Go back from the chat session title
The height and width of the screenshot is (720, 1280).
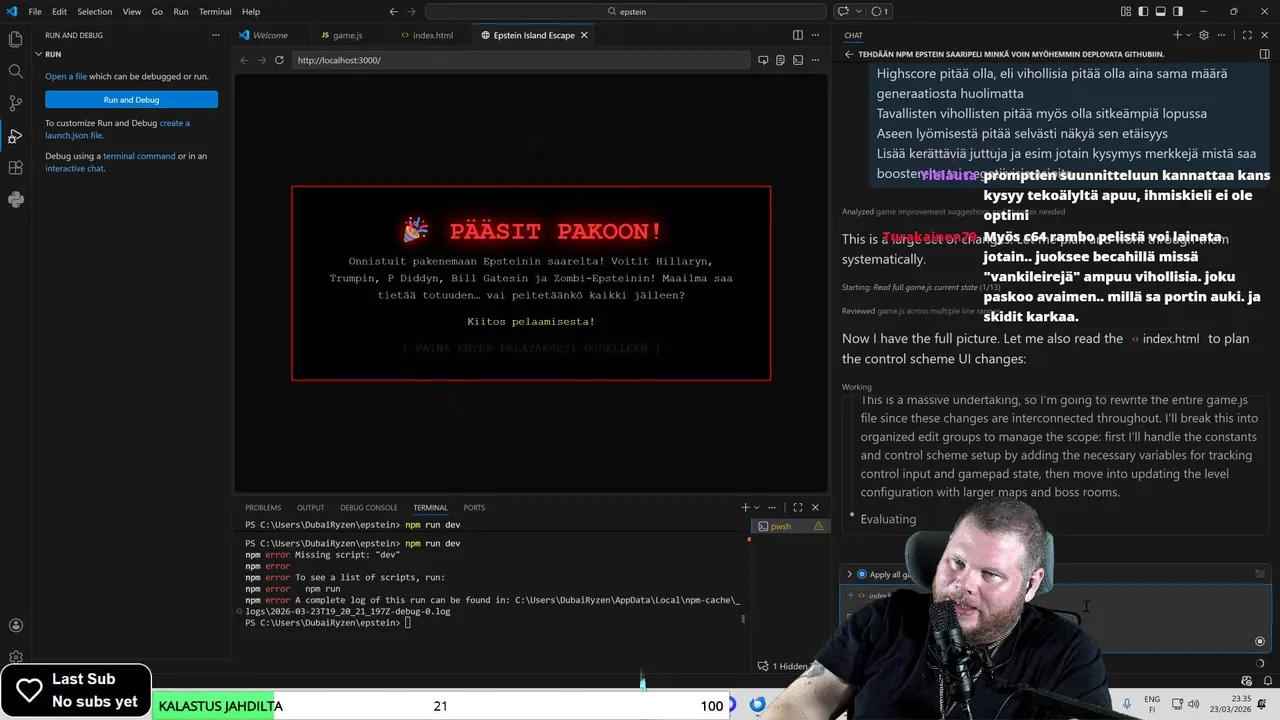pos(849,54)
